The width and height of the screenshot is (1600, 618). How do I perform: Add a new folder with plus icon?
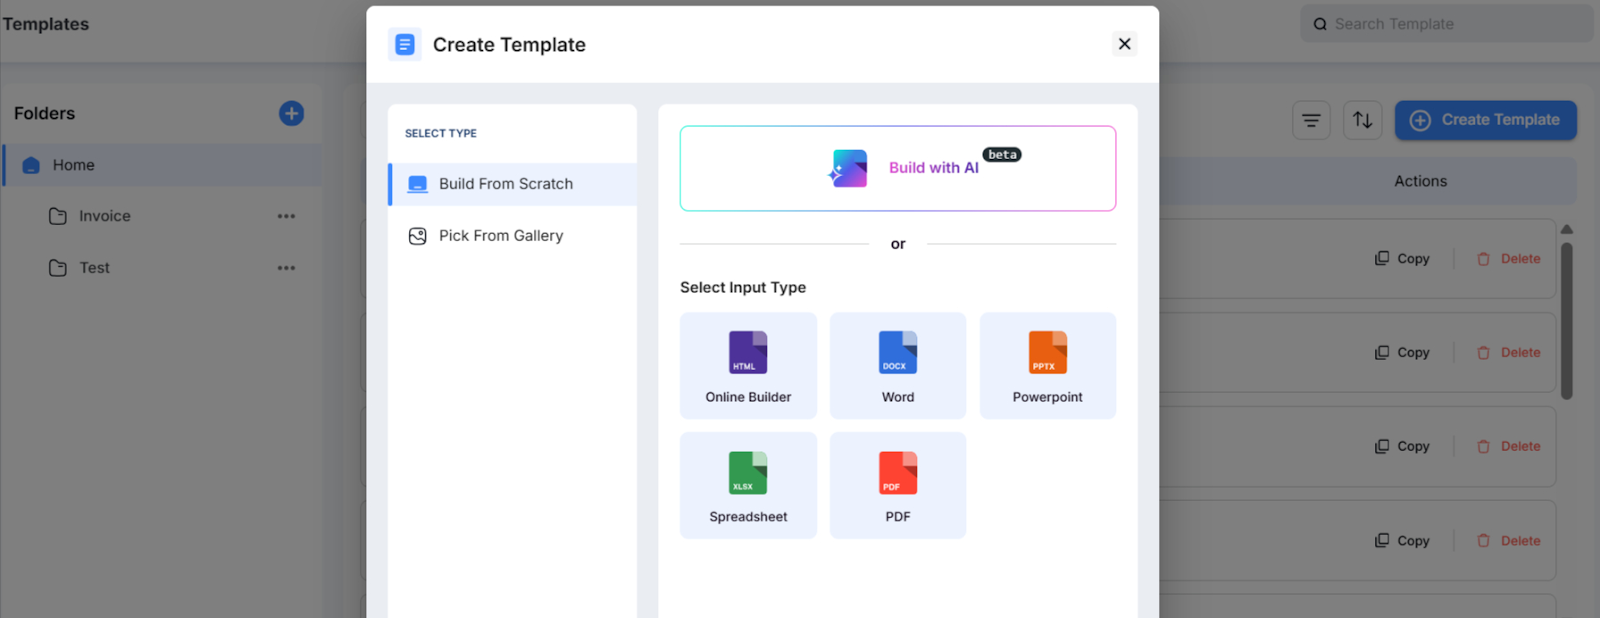291,113
